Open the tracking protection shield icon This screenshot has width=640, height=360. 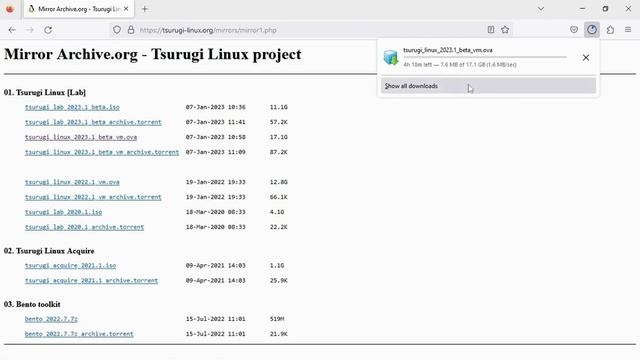(x=117, y=30)
